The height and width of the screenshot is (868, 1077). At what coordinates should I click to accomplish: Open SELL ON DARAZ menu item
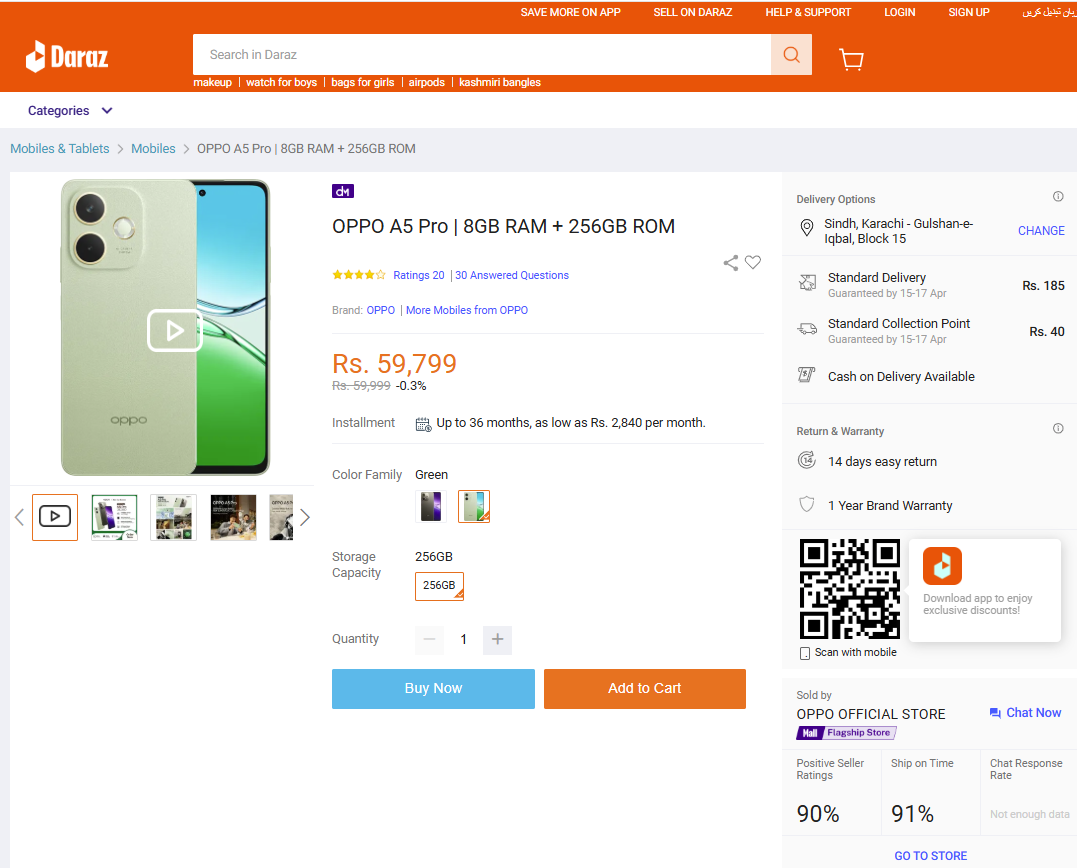692,12
